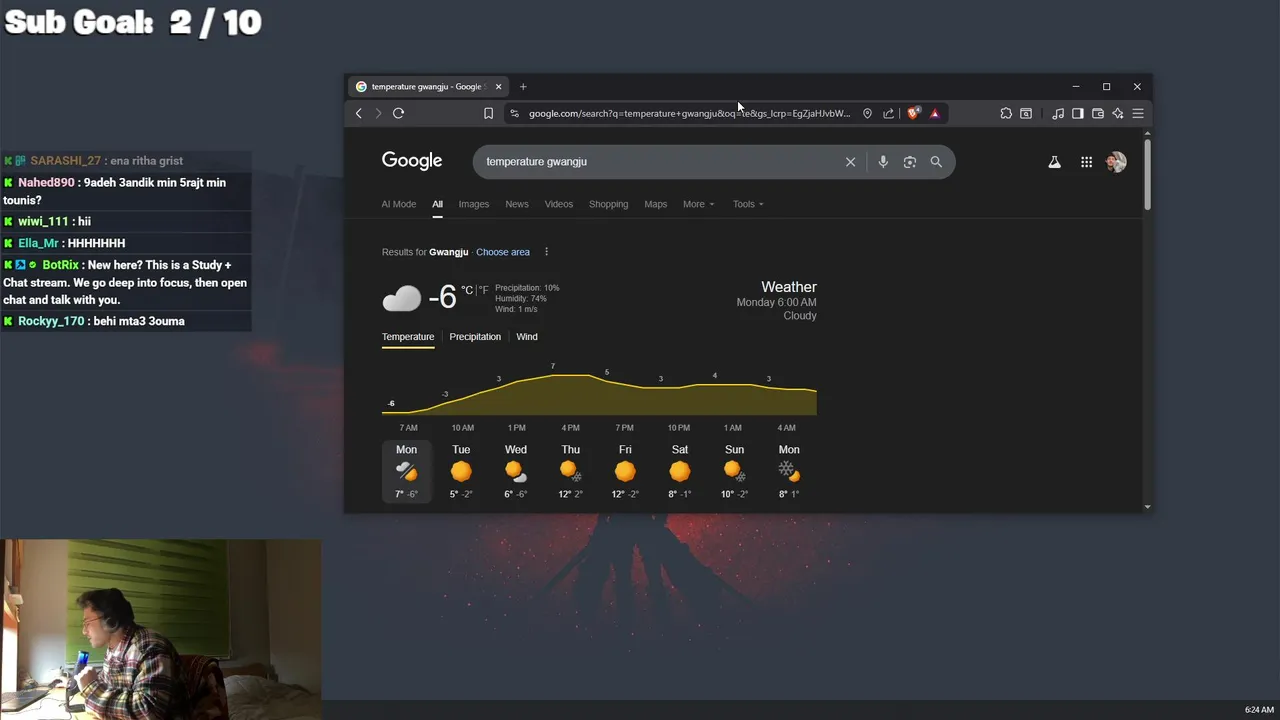Screen dimensions: 1280x720
Task: Click the Google search input field
Action: click(x=660, y=162)
